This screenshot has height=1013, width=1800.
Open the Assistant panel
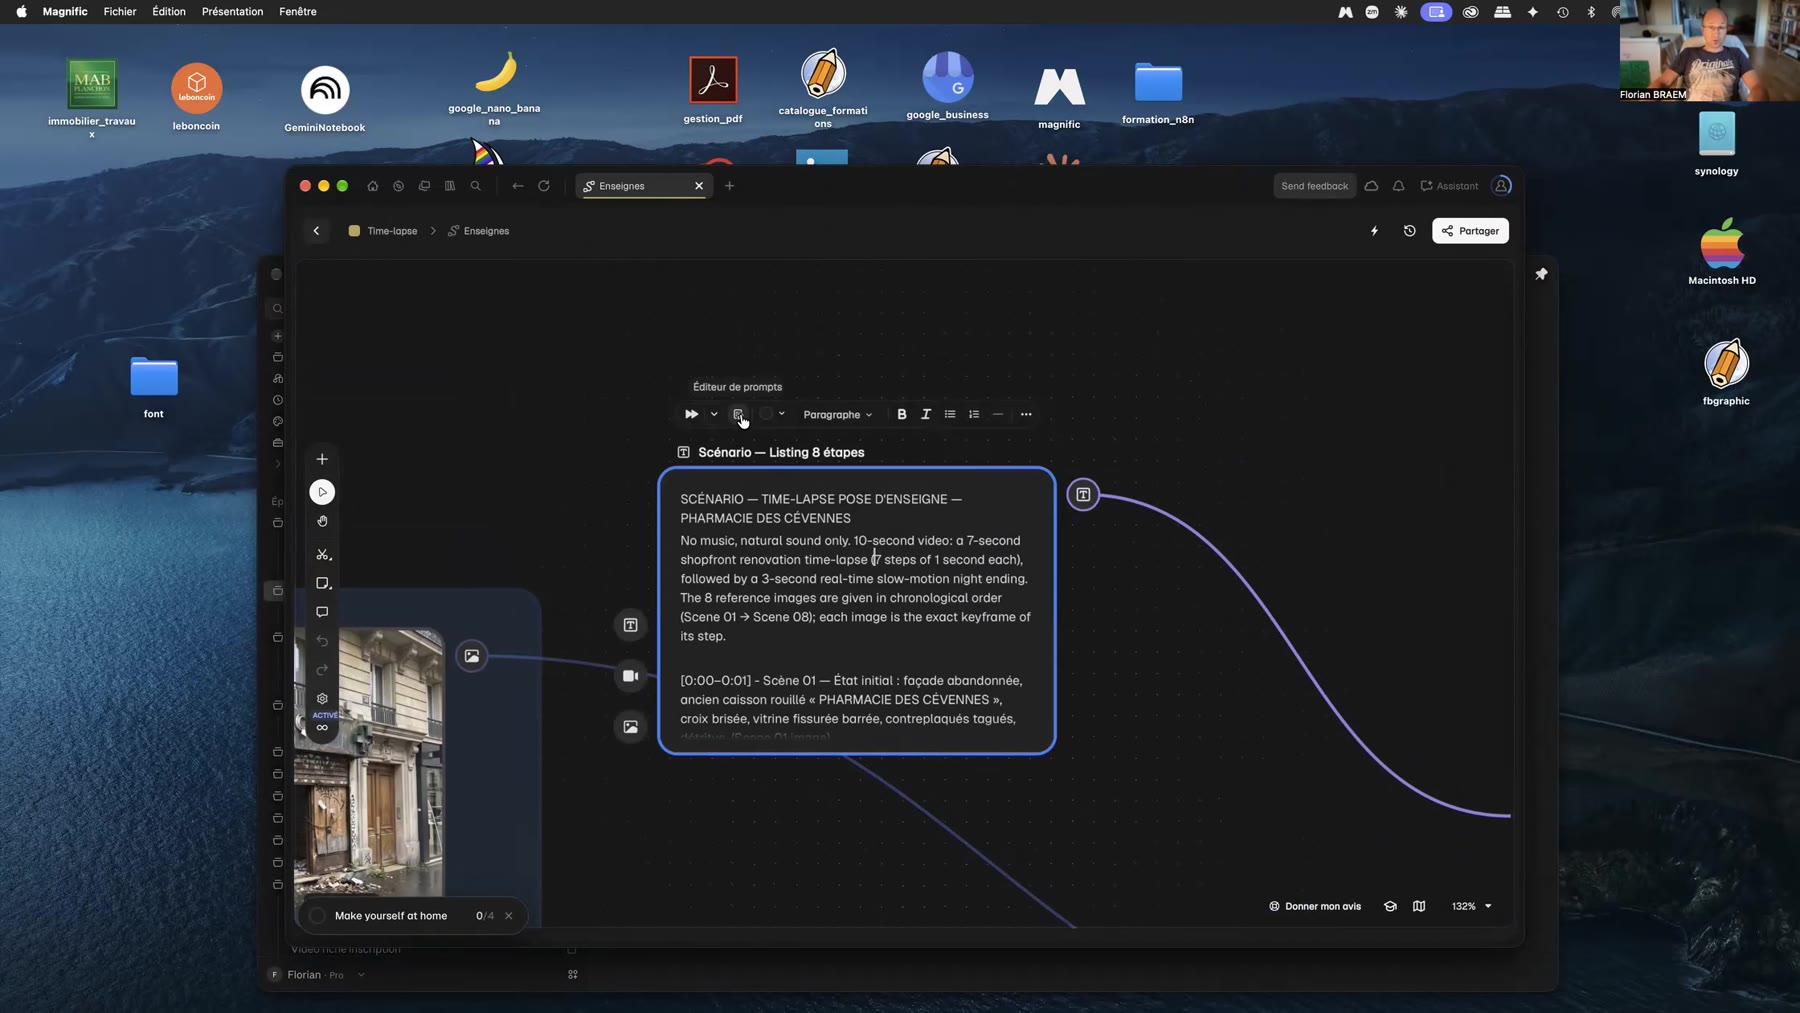coord(1449,186)
